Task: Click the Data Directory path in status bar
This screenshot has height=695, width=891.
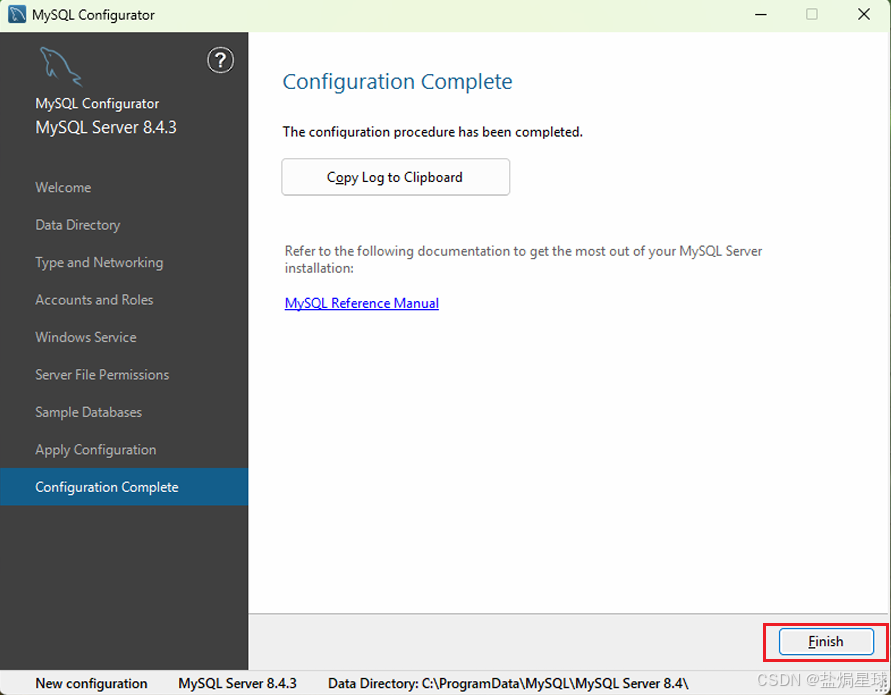Action: point(508,683)
